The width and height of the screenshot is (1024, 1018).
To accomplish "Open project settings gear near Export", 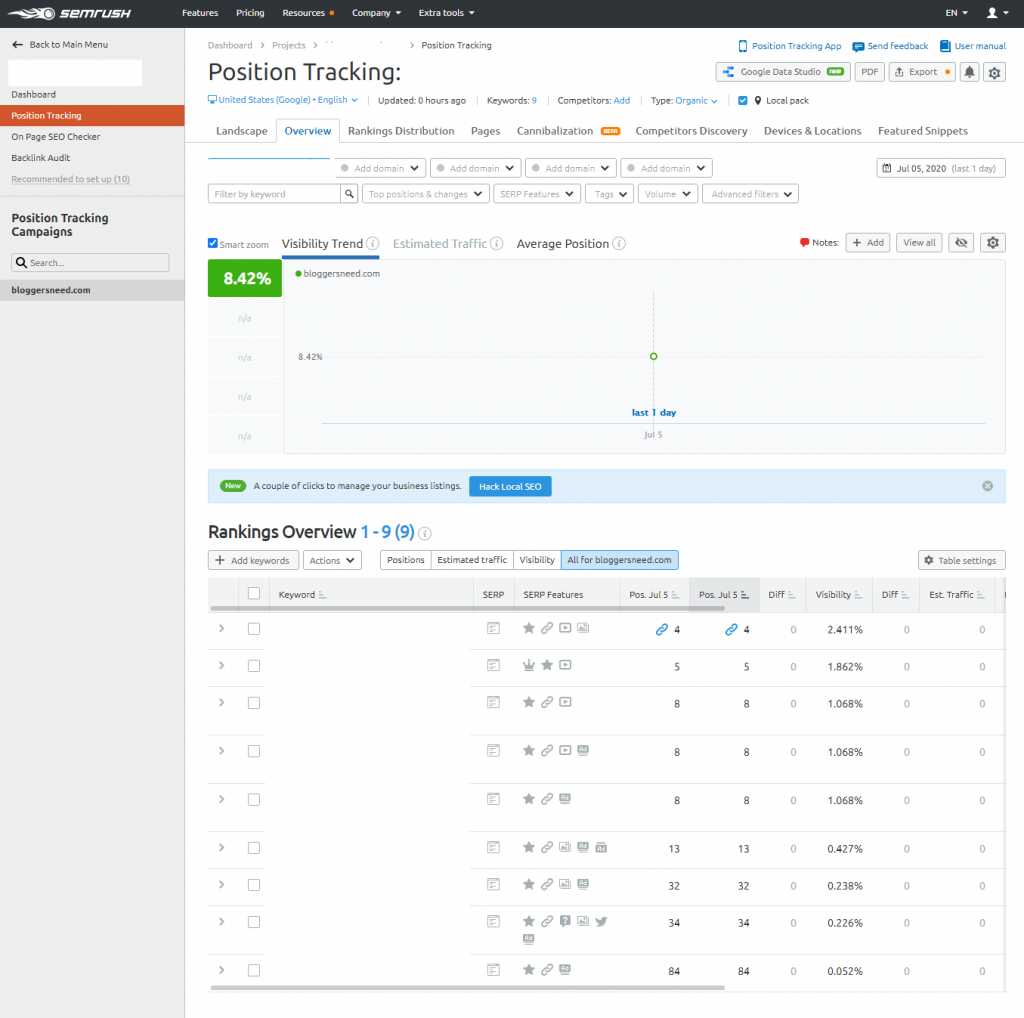I will [x=994, y=72].
